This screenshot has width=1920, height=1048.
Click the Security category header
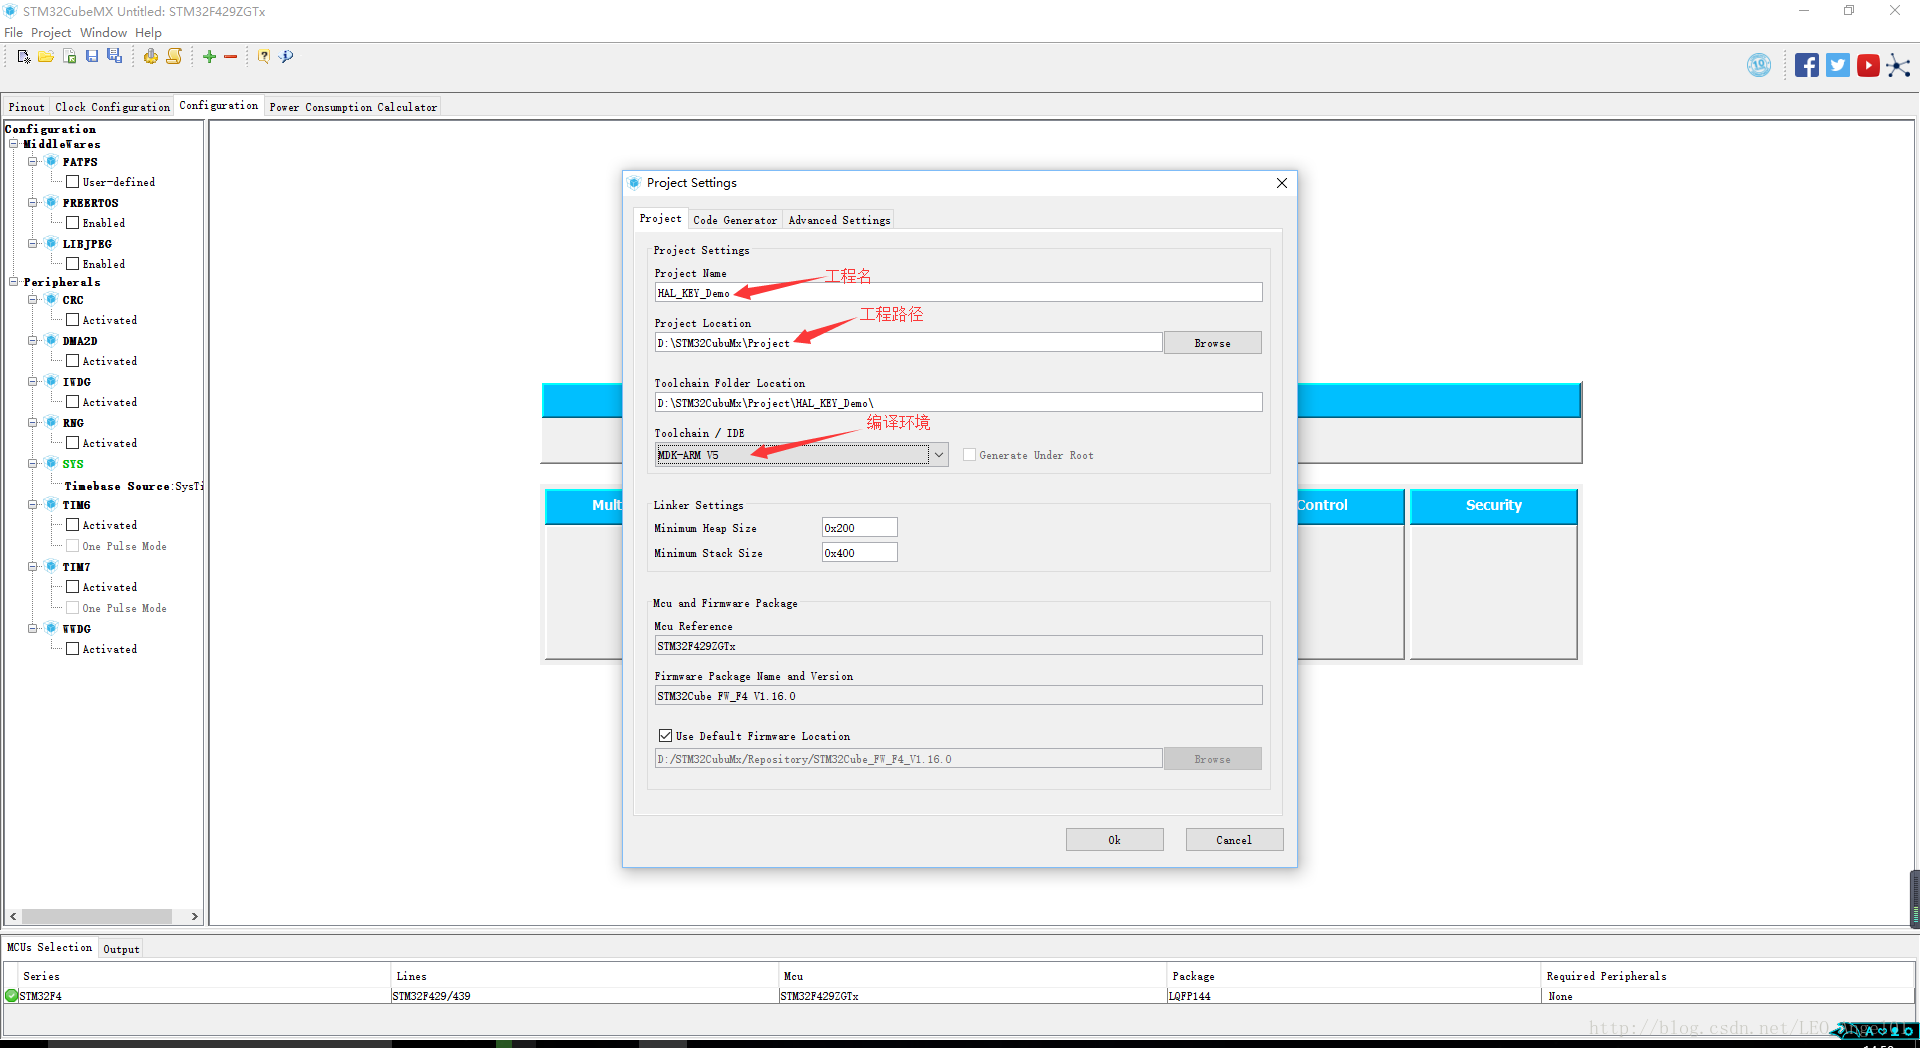pyautogui.click(x=1494, y=506)
